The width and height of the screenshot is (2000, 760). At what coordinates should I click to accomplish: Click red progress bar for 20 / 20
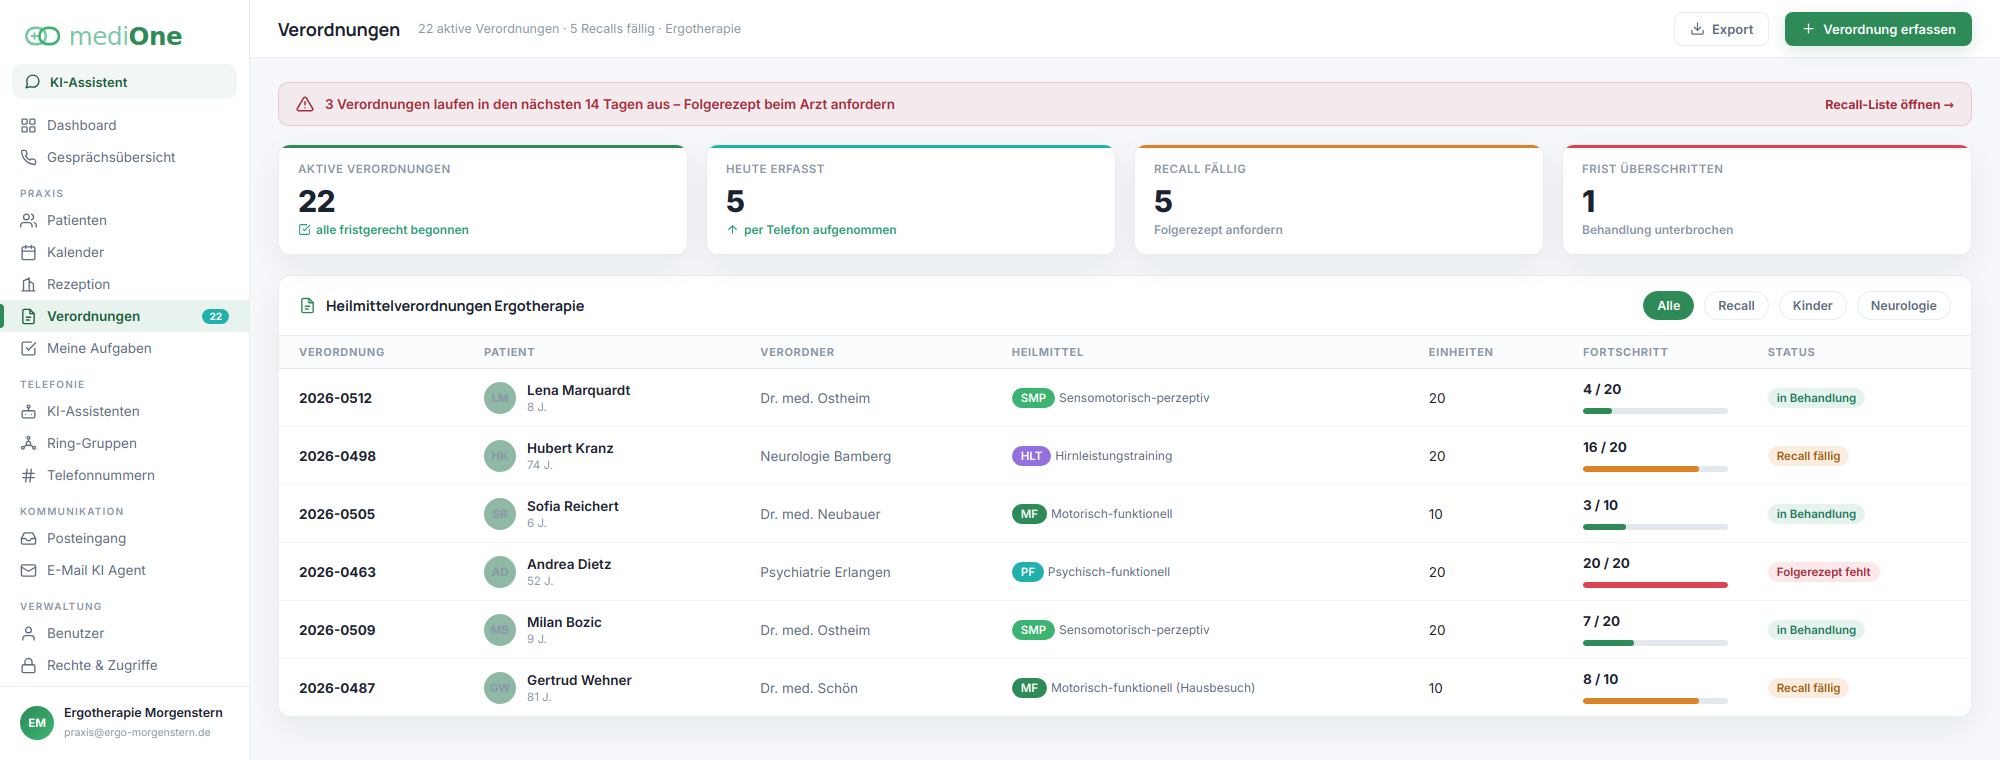(1655, 585)
